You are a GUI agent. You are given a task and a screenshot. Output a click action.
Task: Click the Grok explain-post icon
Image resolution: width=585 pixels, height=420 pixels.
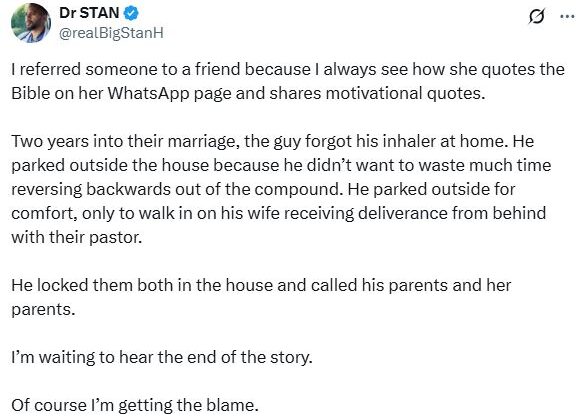pyautogui.click(x=537, y=16)
